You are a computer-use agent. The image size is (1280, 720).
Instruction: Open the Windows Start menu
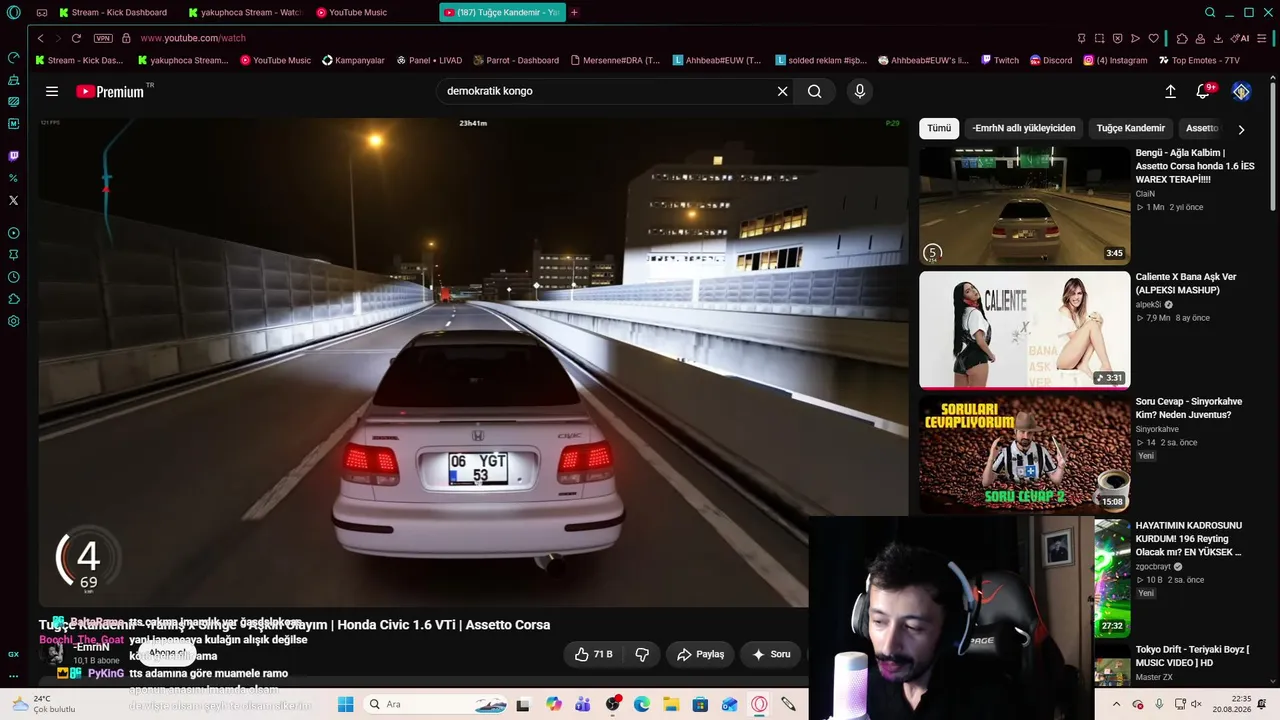345,704
